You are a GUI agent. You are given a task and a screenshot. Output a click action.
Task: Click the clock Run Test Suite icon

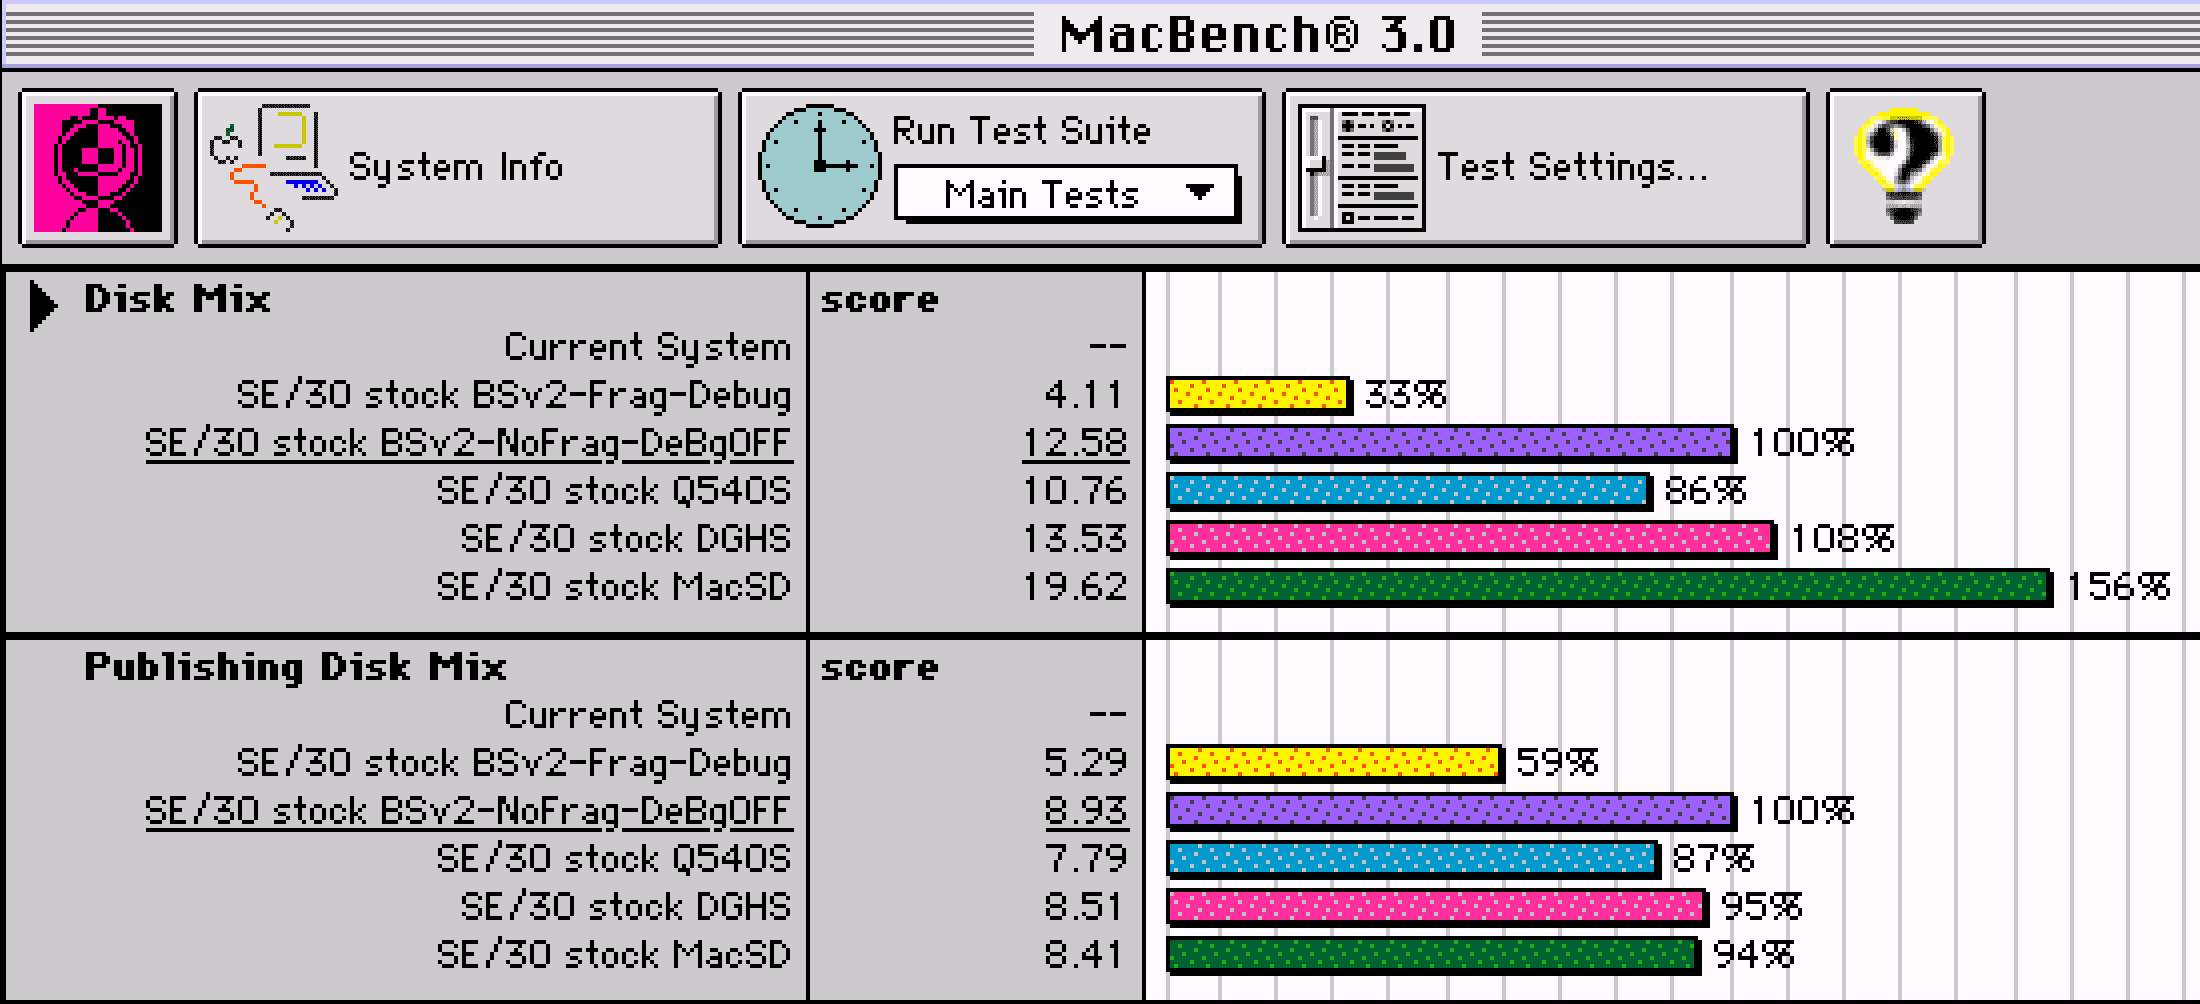tap(819, 166)
